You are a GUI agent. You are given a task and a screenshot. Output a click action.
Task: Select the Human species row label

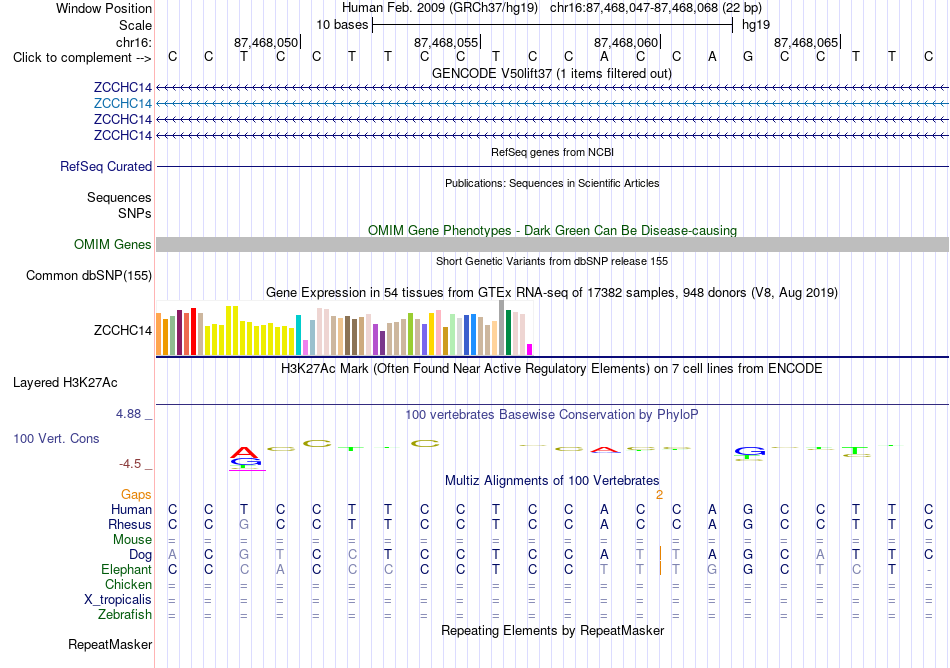point(131,509)
